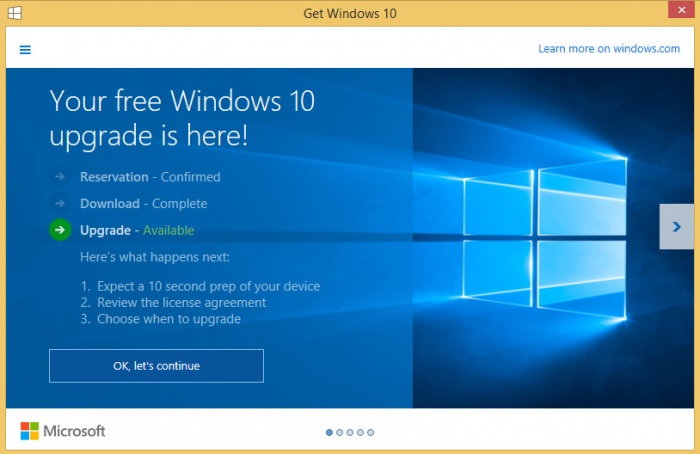Go to next slide with right chevron

point(676,227)
